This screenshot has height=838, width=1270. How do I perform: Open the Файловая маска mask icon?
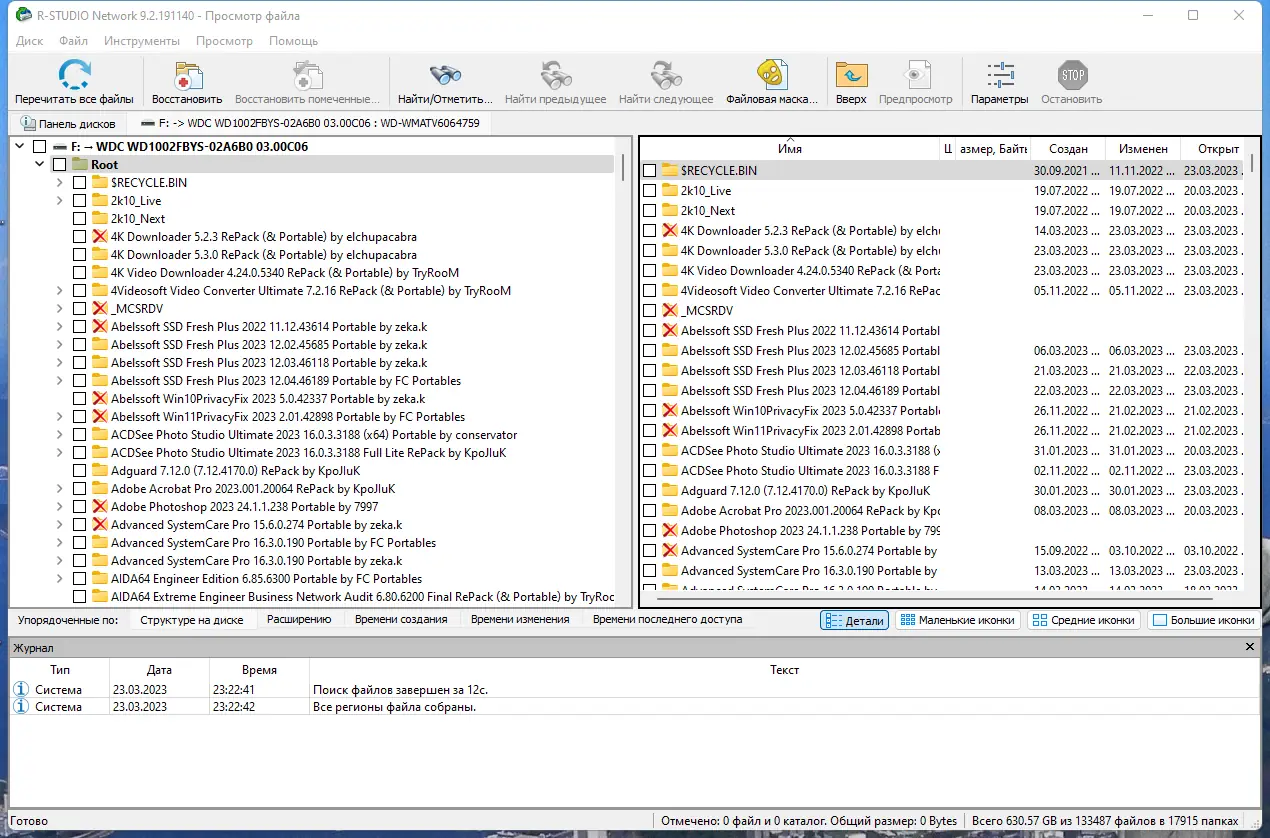771,76
